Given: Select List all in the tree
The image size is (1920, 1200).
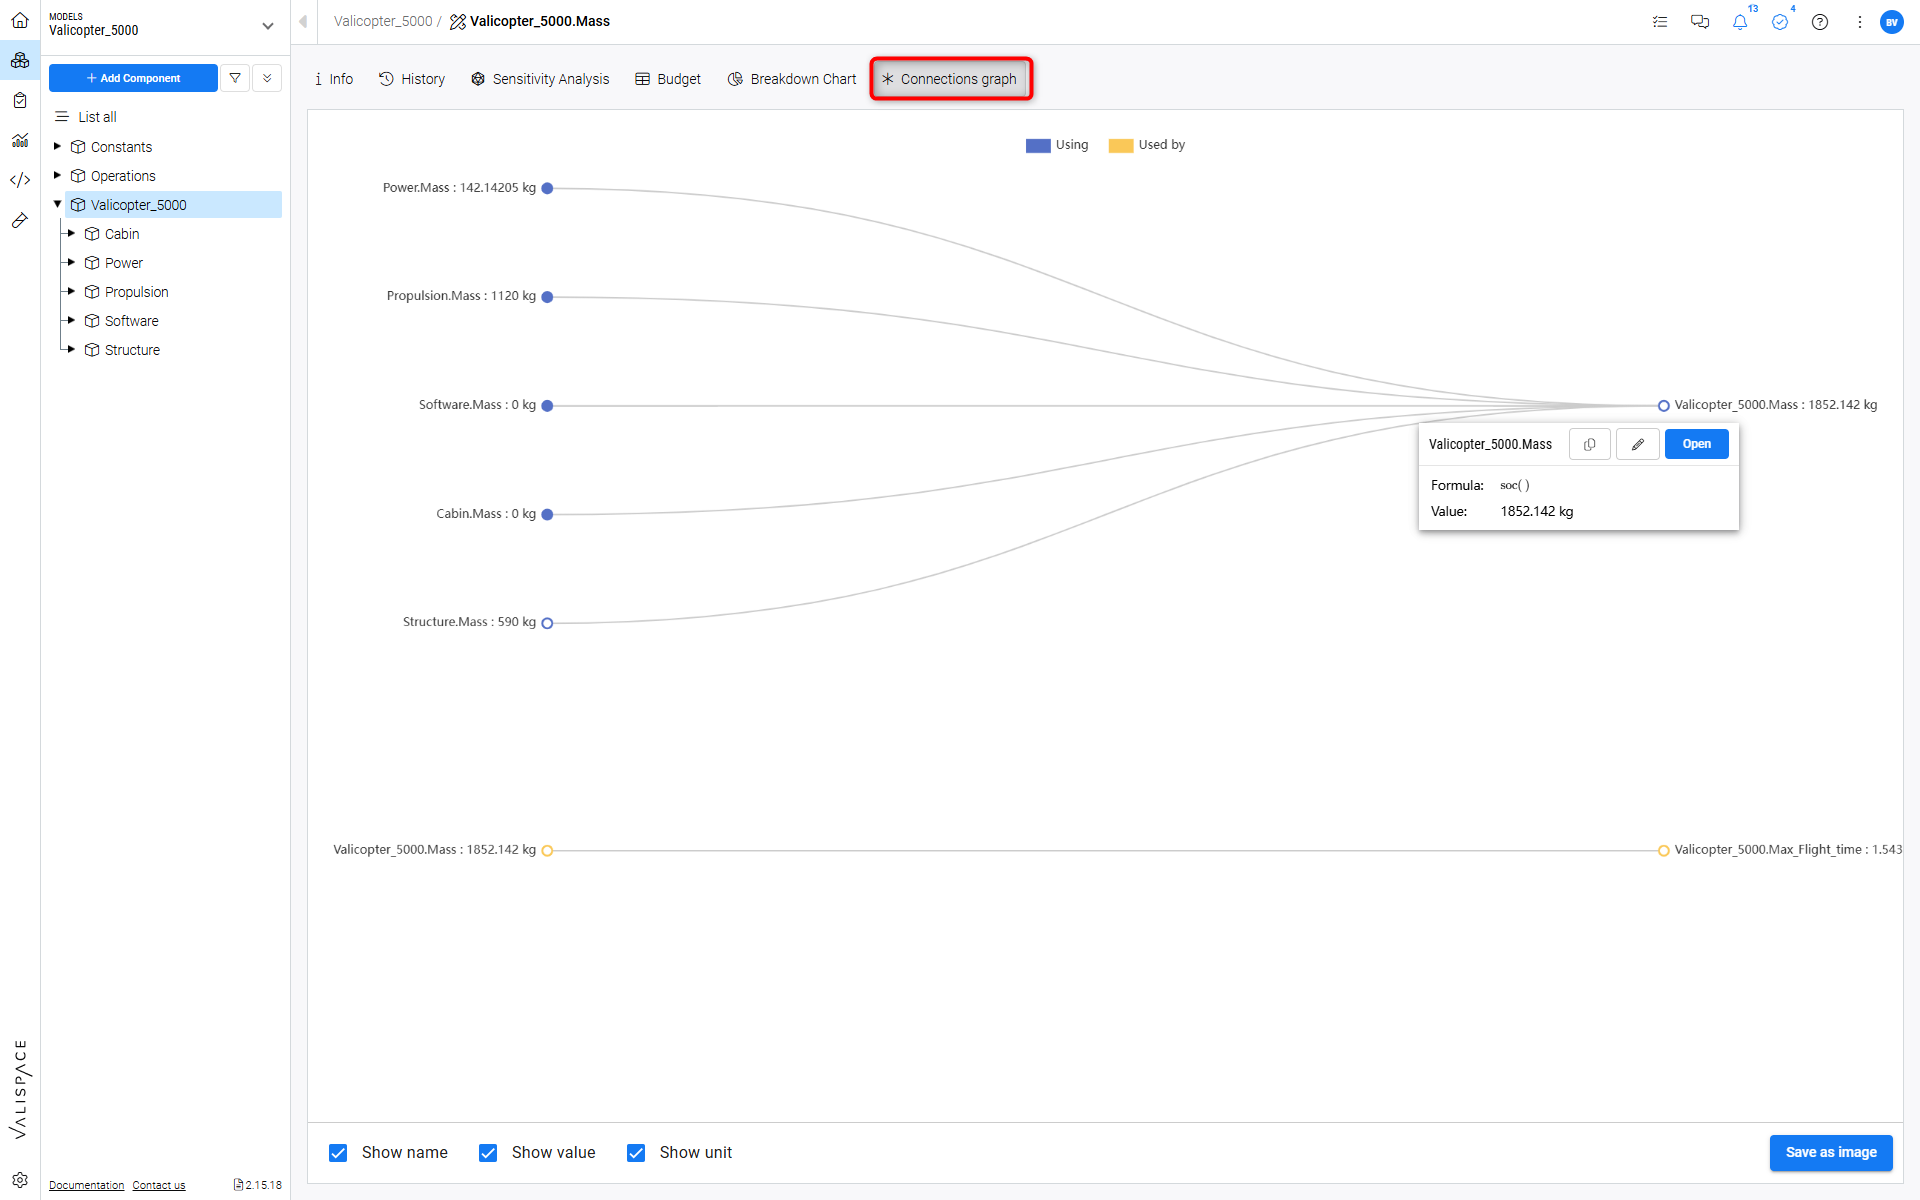Looking at the screenshot, I should click(97, 117).
